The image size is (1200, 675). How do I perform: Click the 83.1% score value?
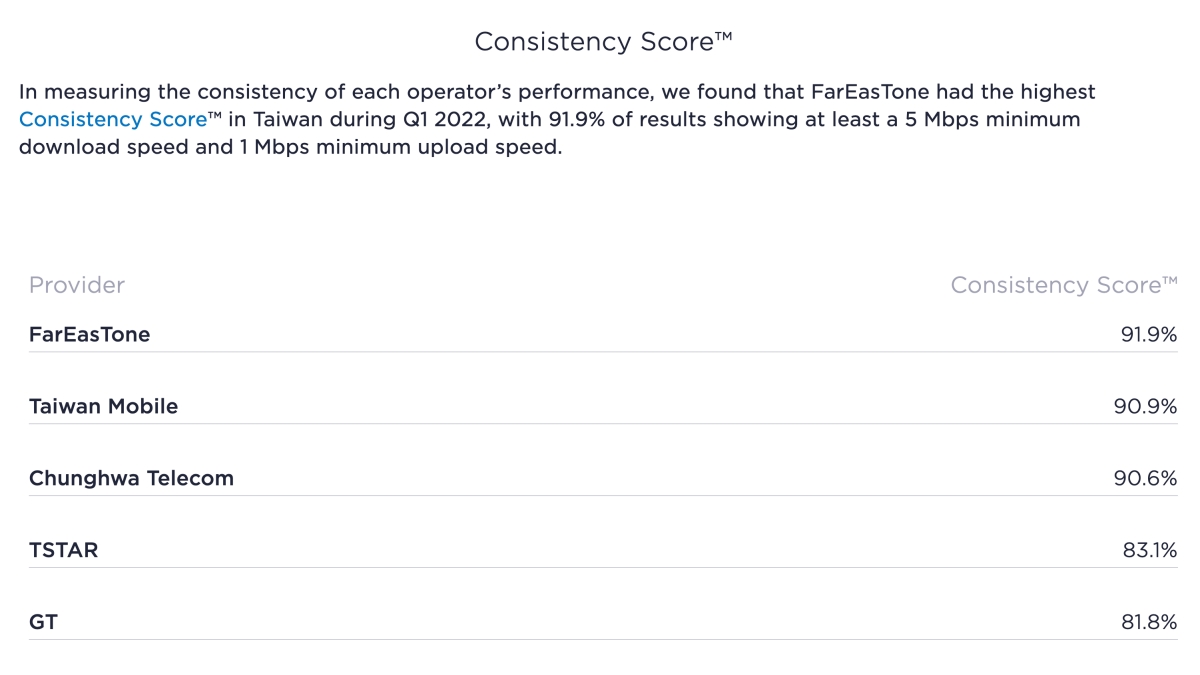coord(1149,551)
